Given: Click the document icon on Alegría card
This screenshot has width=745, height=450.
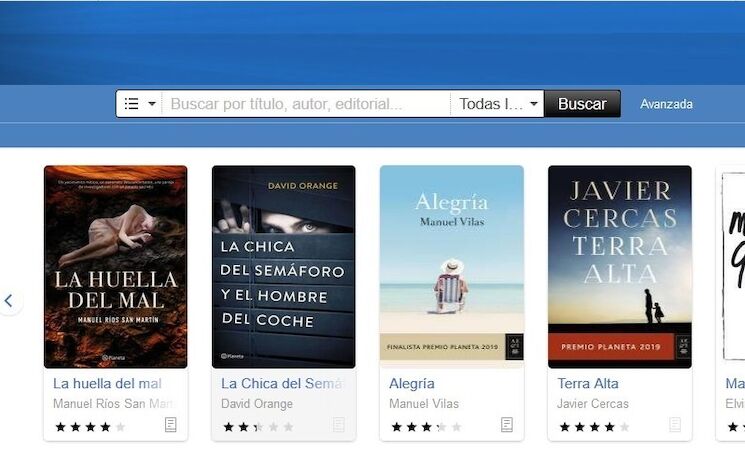Looking at the screenshot, I should (x=507, y=424).
